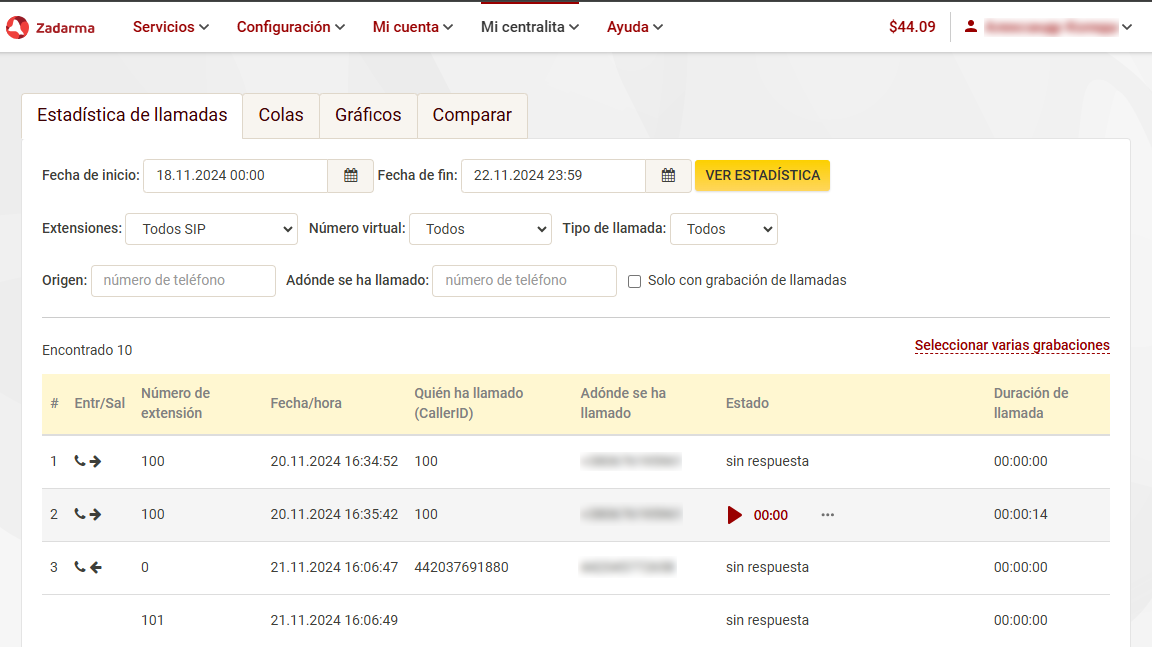Image resolution: width=1152 pixels, height=647 pixels.
Task: Click the Número de extensión column header
Action: (176, 403)
